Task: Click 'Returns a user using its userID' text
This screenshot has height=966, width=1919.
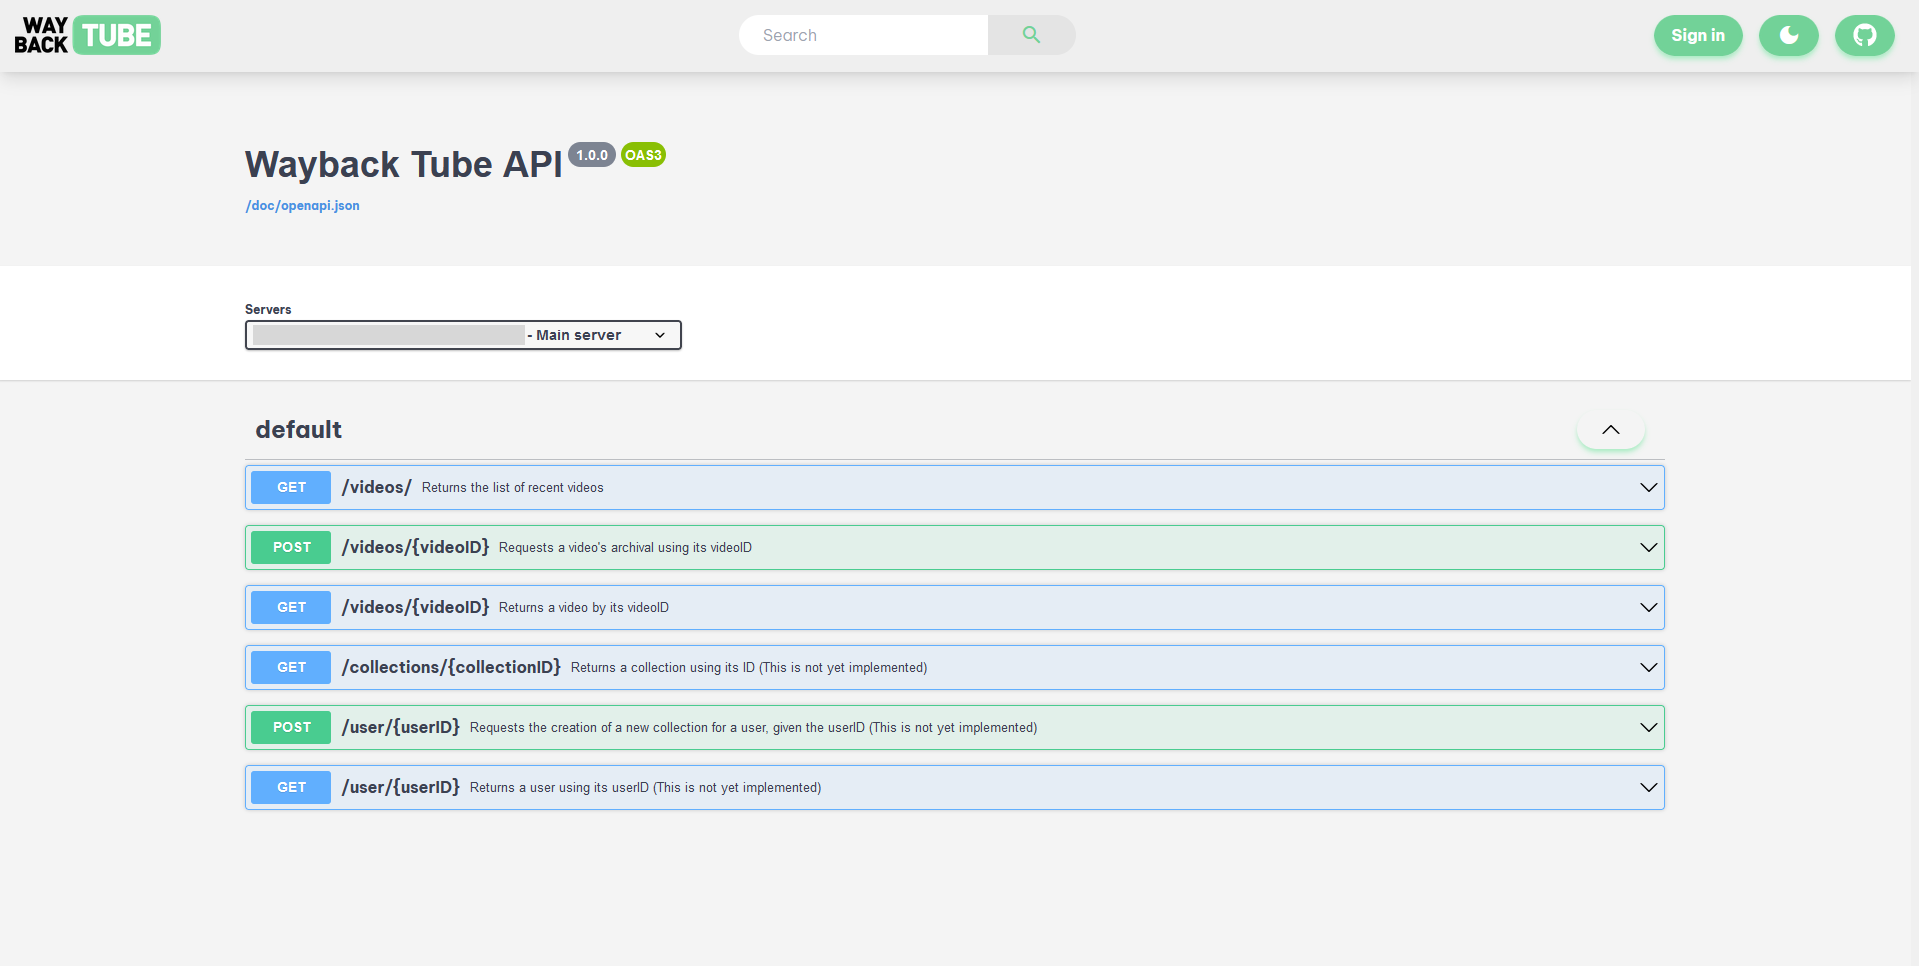Action: tap(645, 788)
